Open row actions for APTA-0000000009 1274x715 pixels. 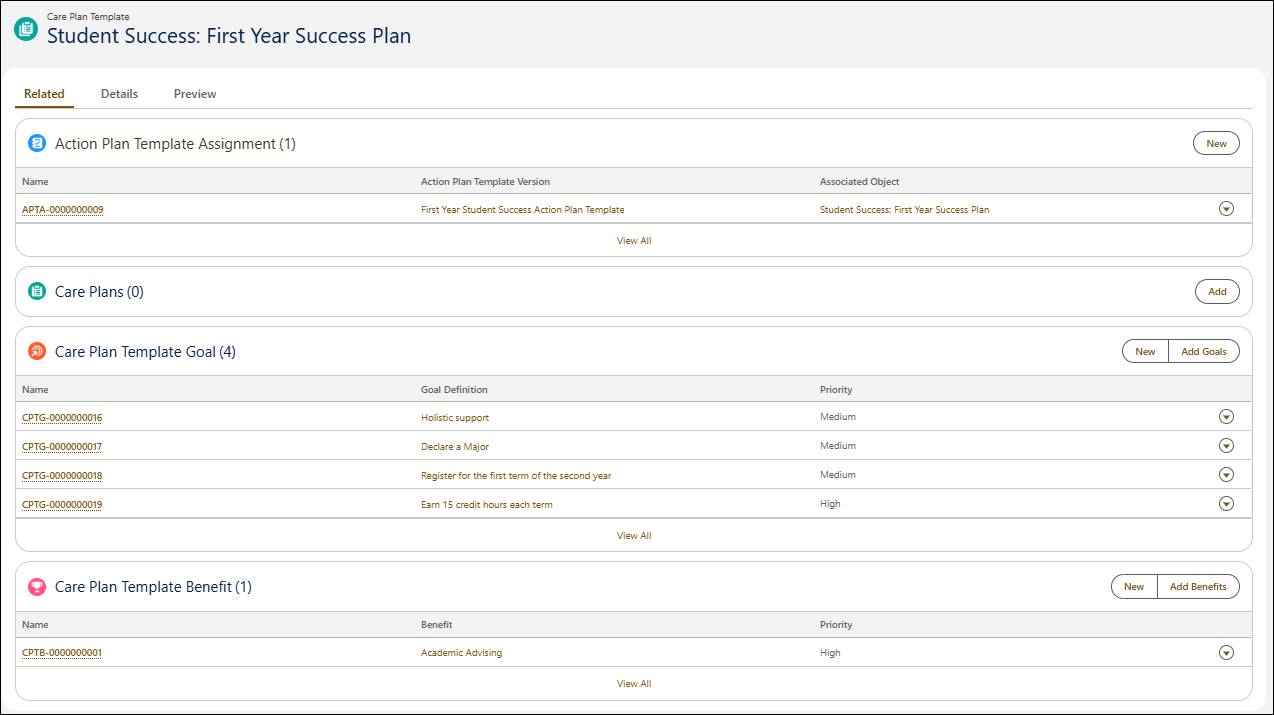[x=1226, y=208]
